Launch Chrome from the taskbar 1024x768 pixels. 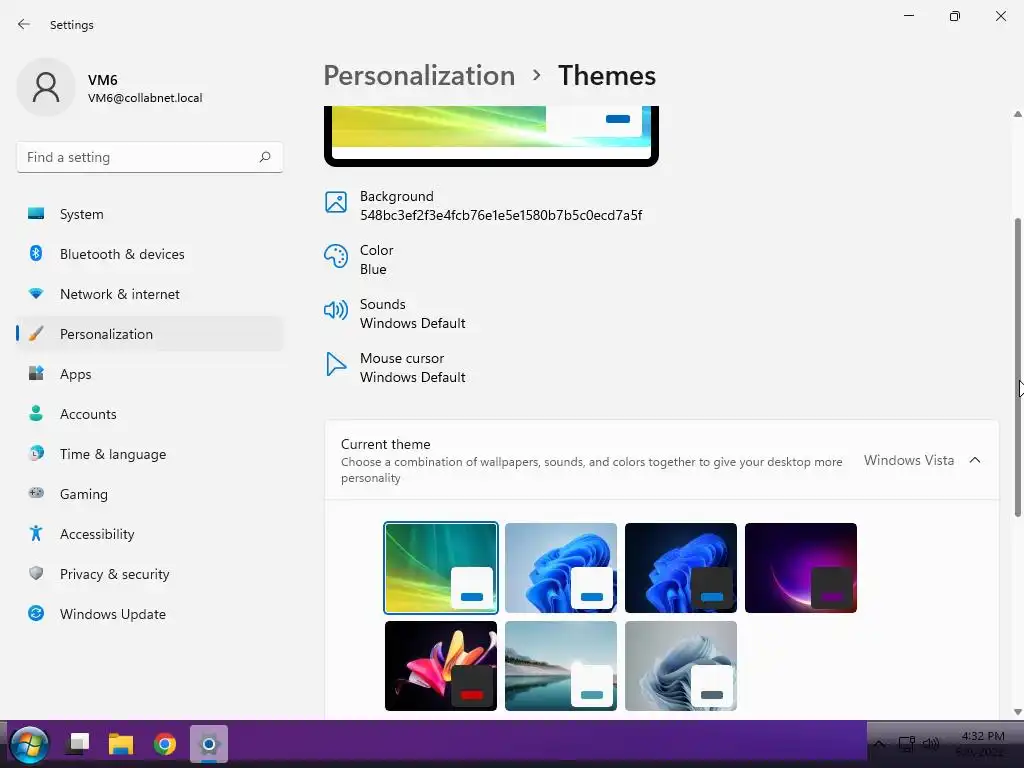click(x=165, y=744)
